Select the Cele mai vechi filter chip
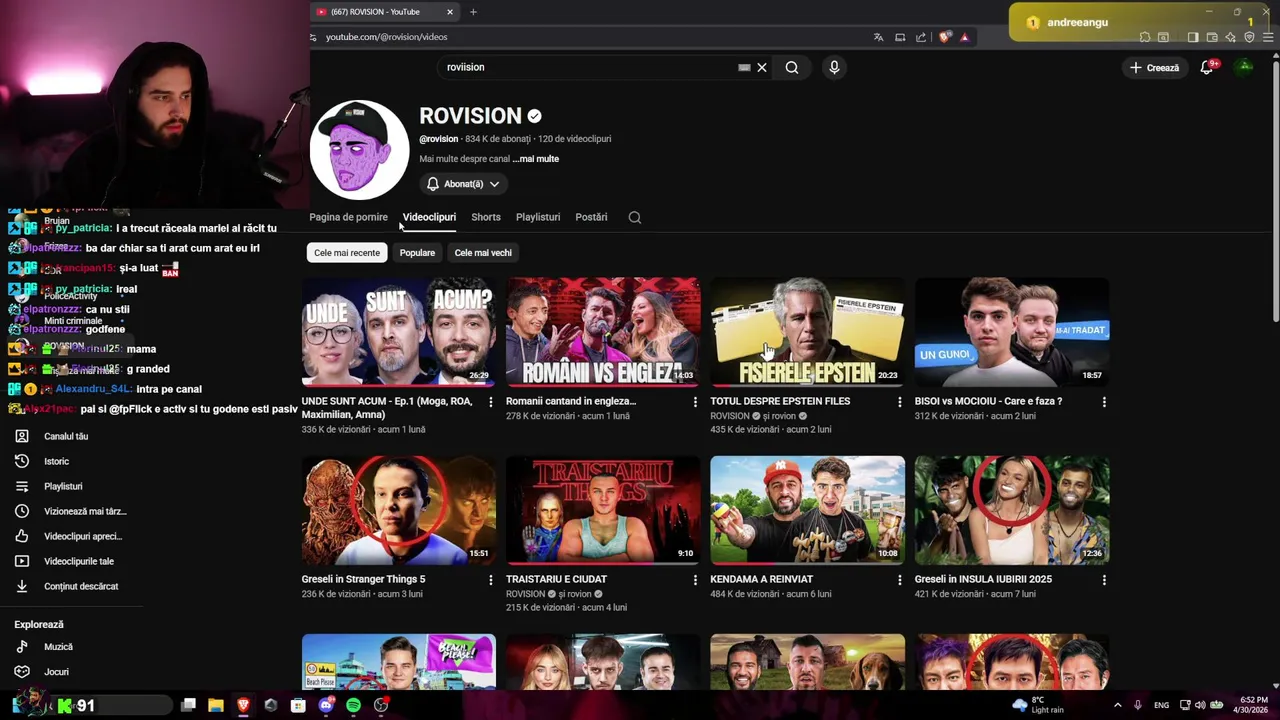This screenshot has width=1280, height=720. click(x=483, y=253)
